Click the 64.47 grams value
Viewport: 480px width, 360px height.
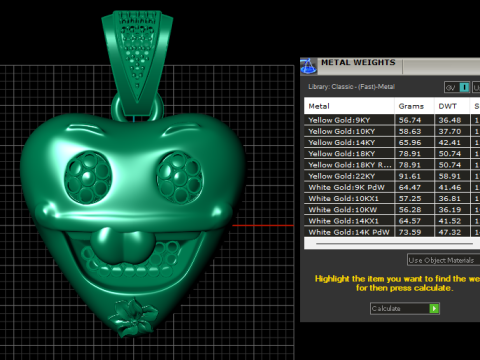[x=410, y=187]
